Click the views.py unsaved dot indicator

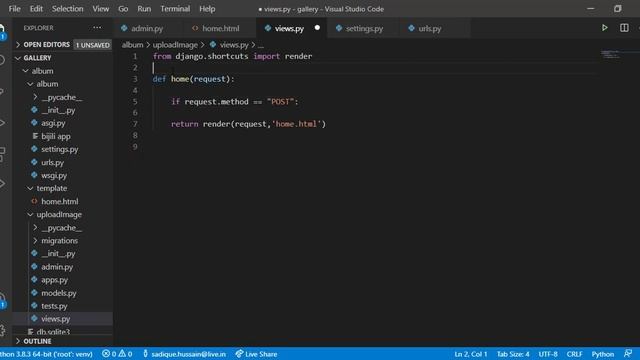(x=317, y=28)
